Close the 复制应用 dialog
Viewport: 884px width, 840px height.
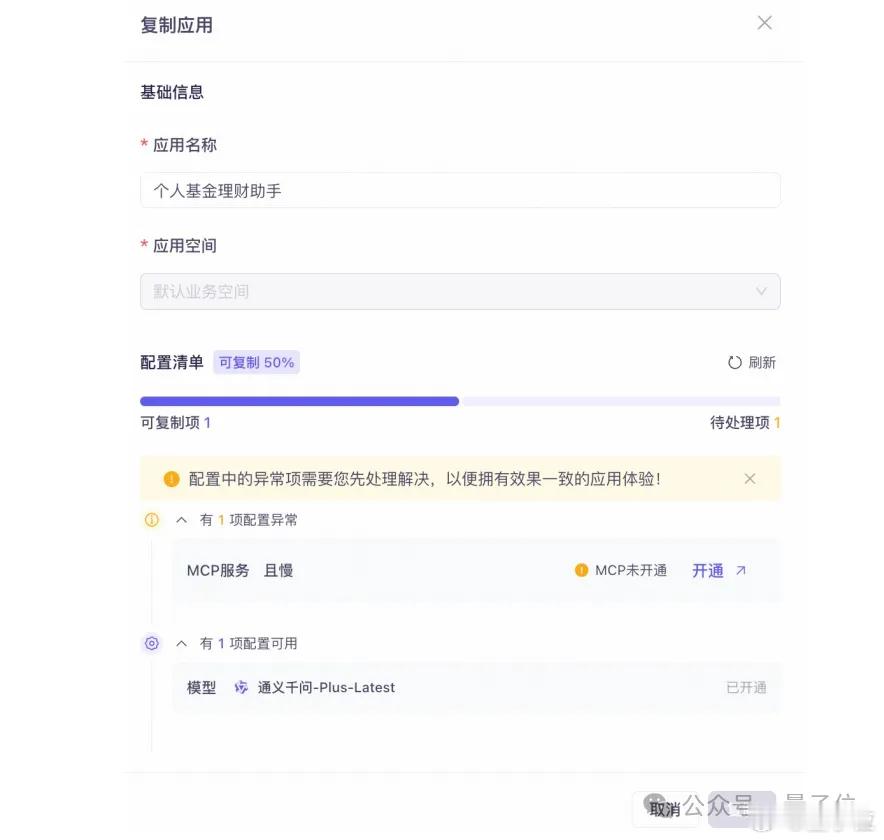[x=764, y=23]
